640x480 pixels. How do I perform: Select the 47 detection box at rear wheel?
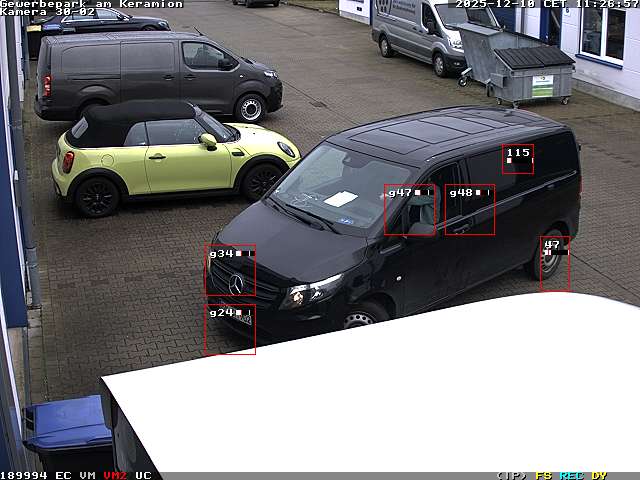coord(555,264)
